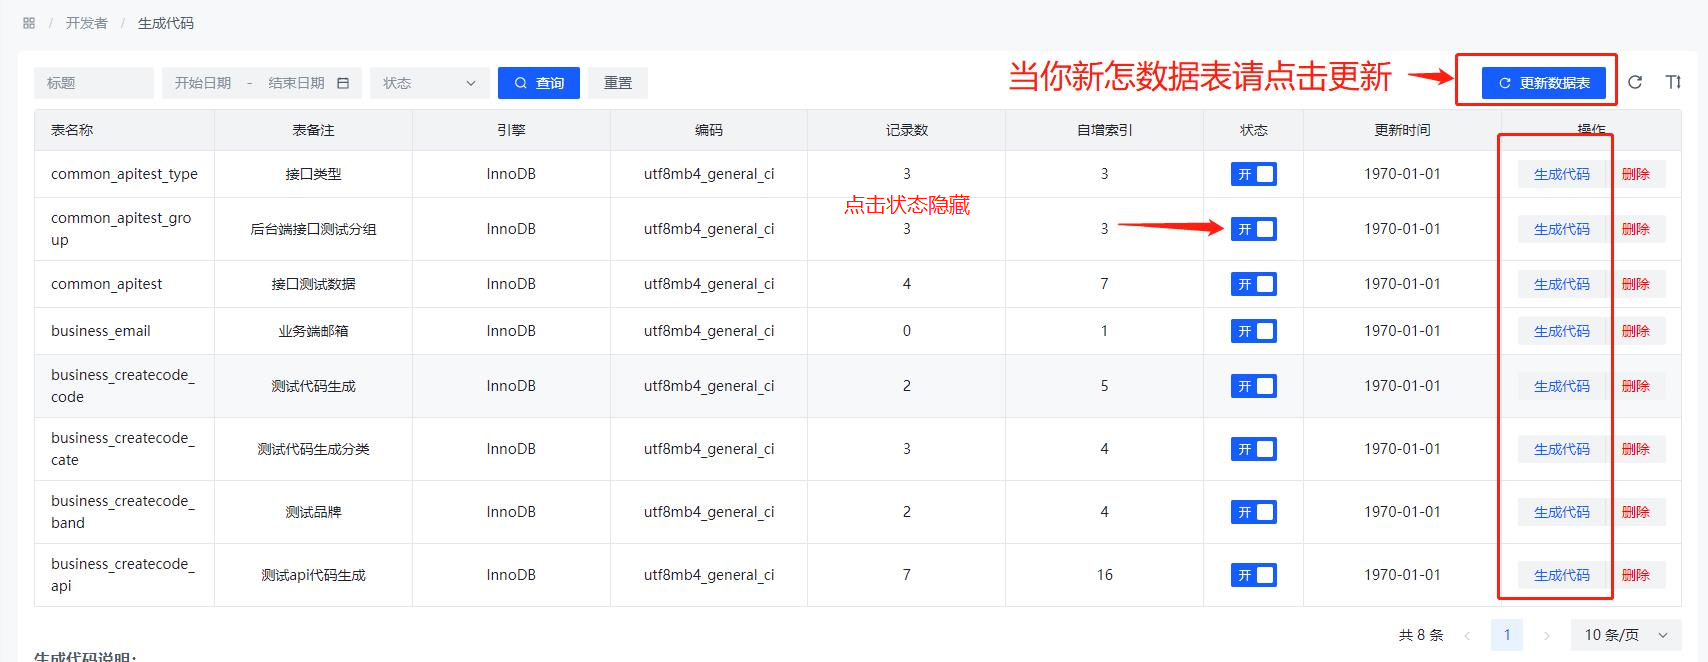
Task: Delete the common_apitest row
Action: (x=1636, y=284)
